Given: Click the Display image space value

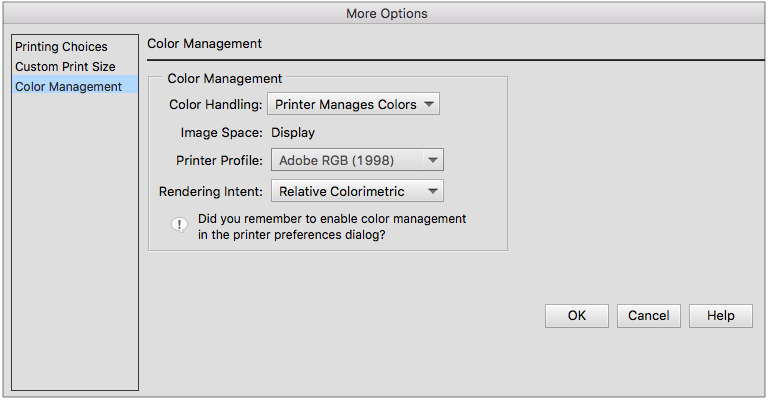Looking at the screenshot, I should (x=293, y=132).
